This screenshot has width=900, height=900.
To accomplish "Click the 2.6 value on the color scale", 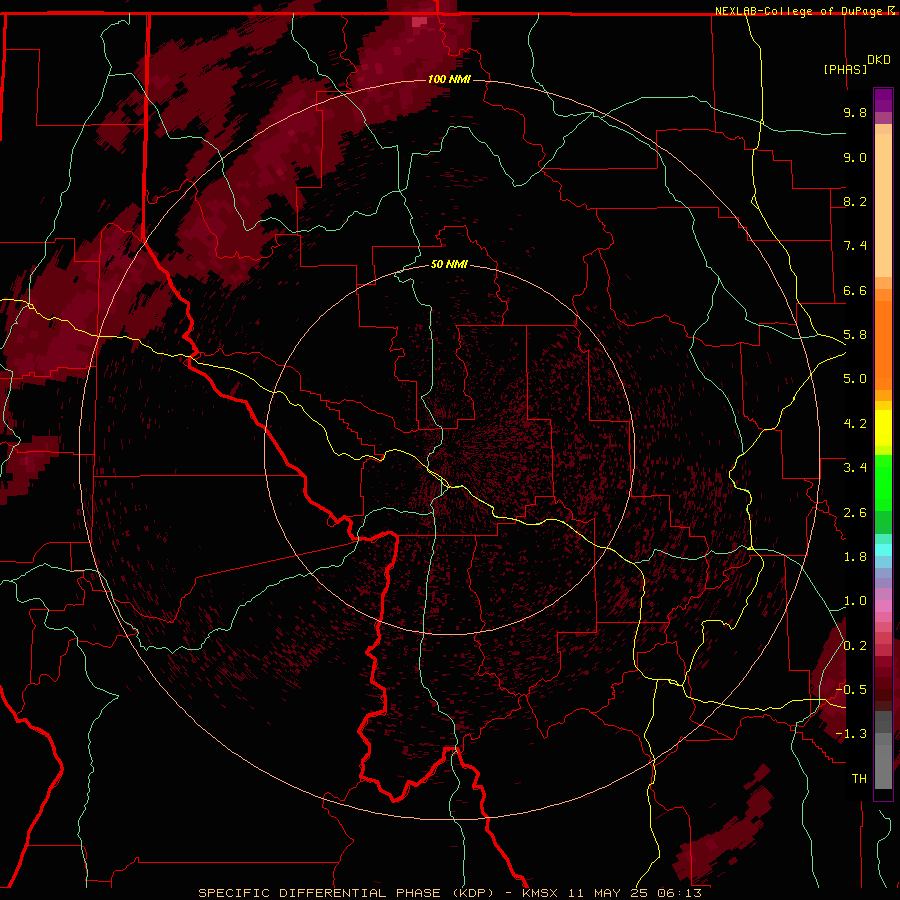I will [855, 513].
